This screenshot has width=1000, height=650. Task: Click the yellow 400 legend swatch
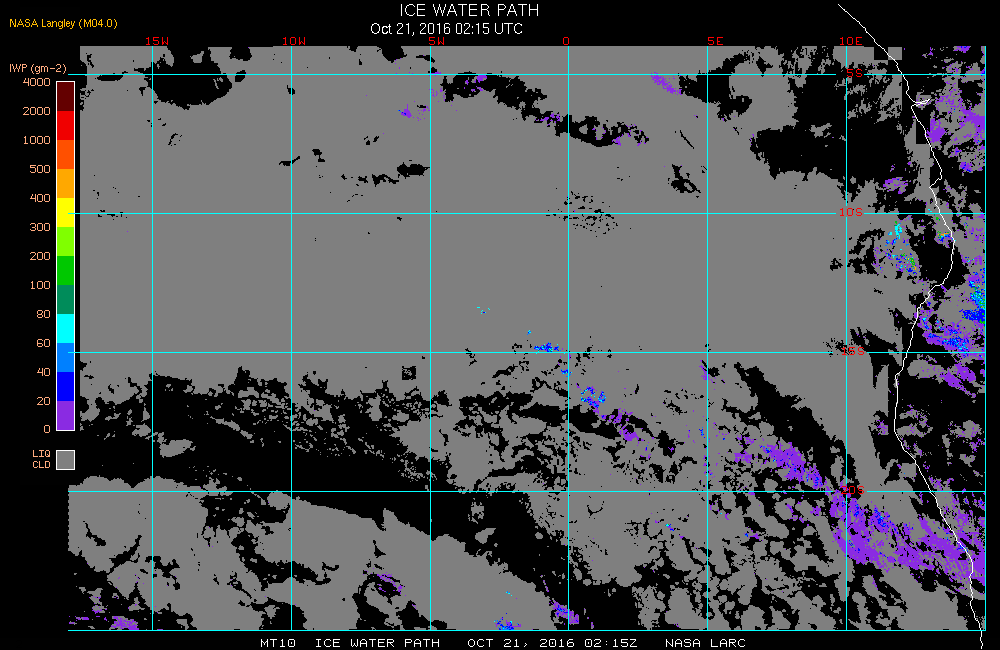tap(66, 212)
